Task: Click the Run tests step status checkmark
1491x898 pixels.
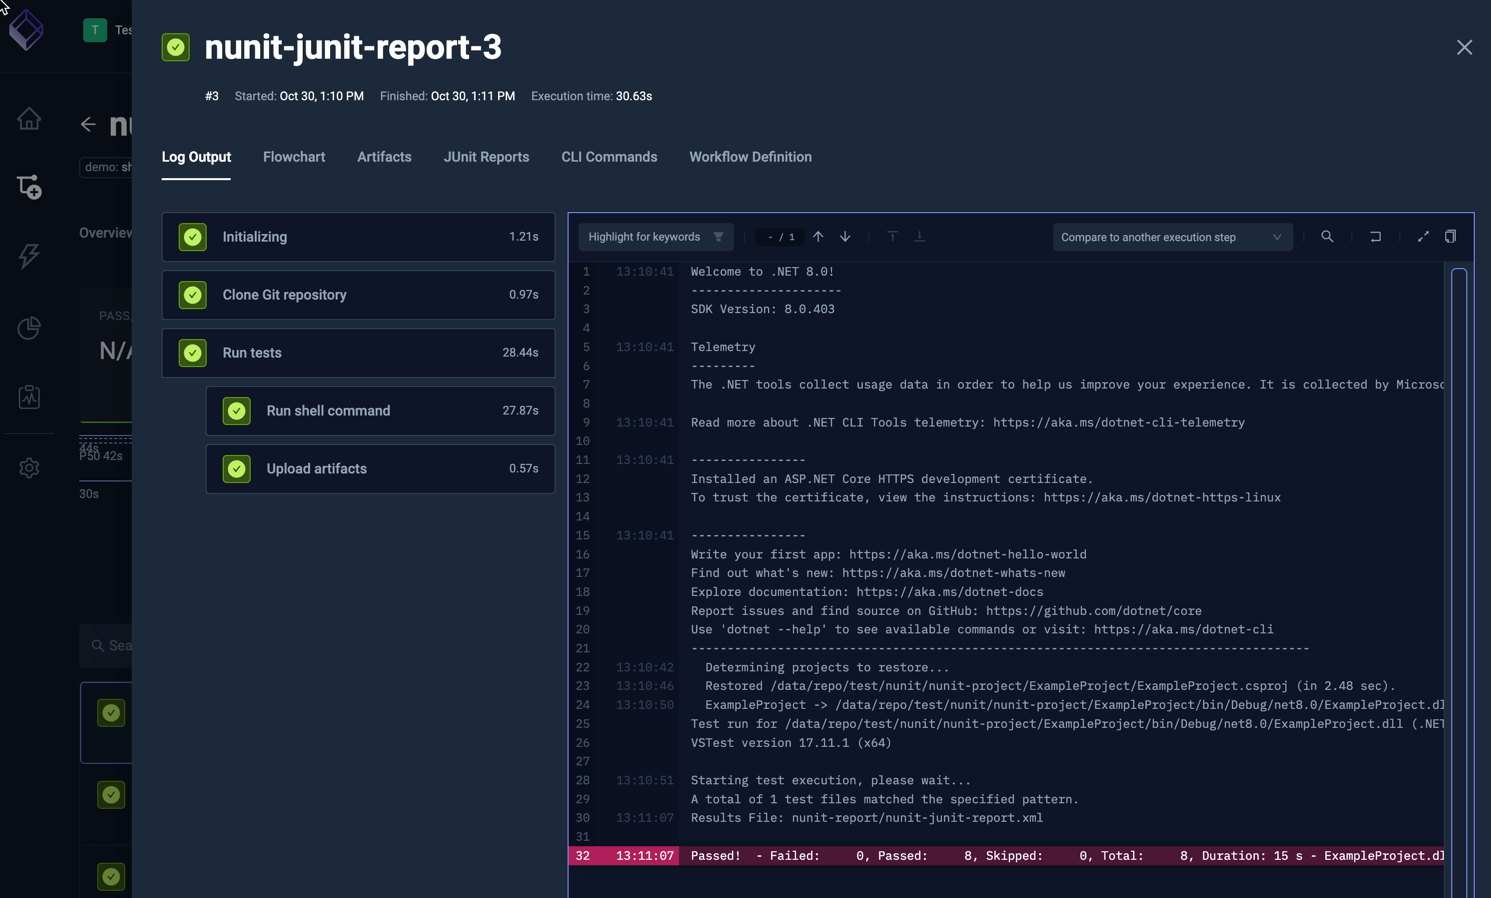Action: [192, 352]
